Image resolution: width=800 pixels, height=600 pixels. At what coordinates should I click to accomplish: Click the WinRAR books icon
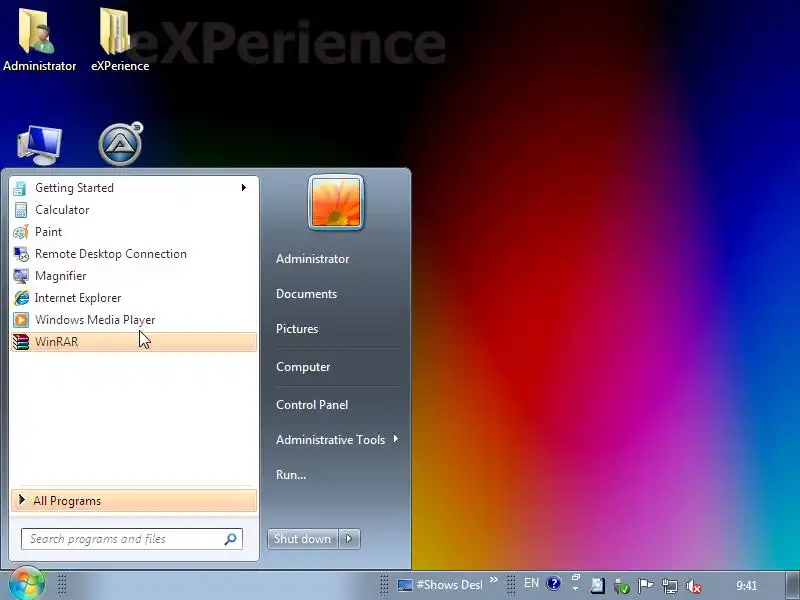click(21, 342)
